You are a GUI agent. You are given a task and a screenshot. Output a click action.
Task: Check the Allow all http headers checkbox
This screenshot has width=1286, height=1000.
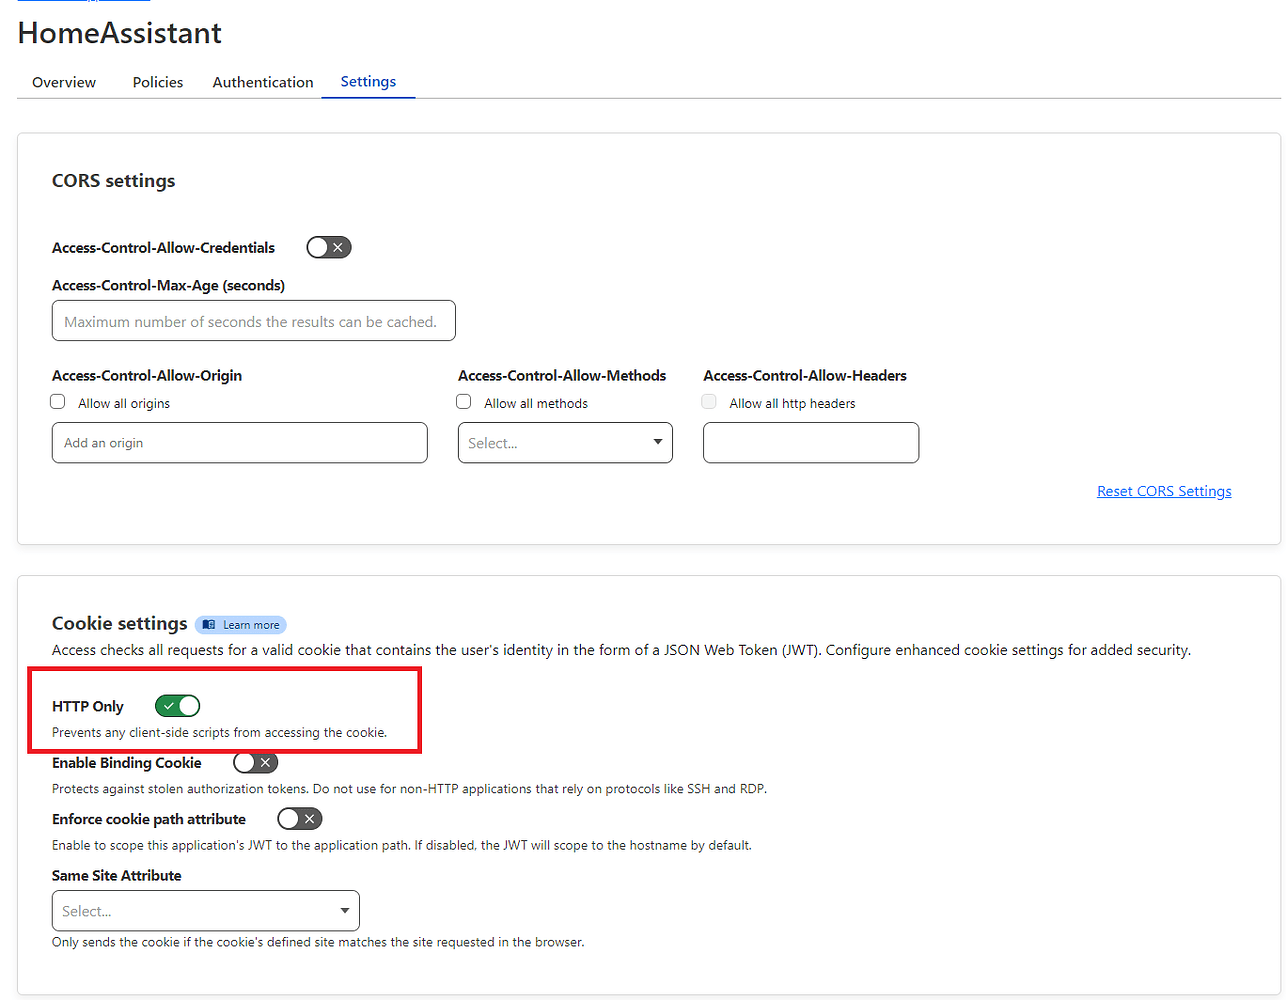(x=708, y=401)
